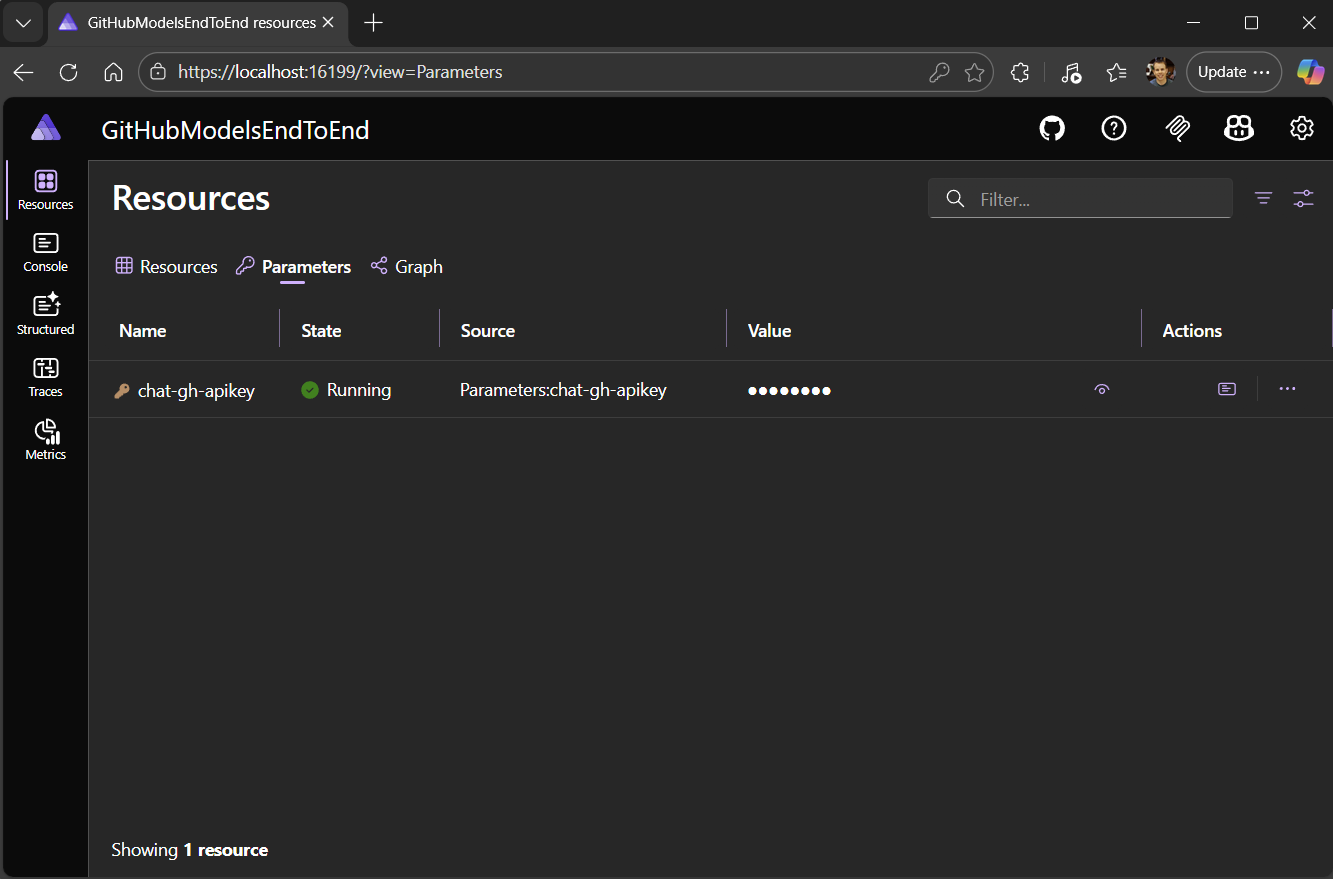Toggle resource type filters icon
This screenshot has height=879, width=1333.
(1263, 198)
